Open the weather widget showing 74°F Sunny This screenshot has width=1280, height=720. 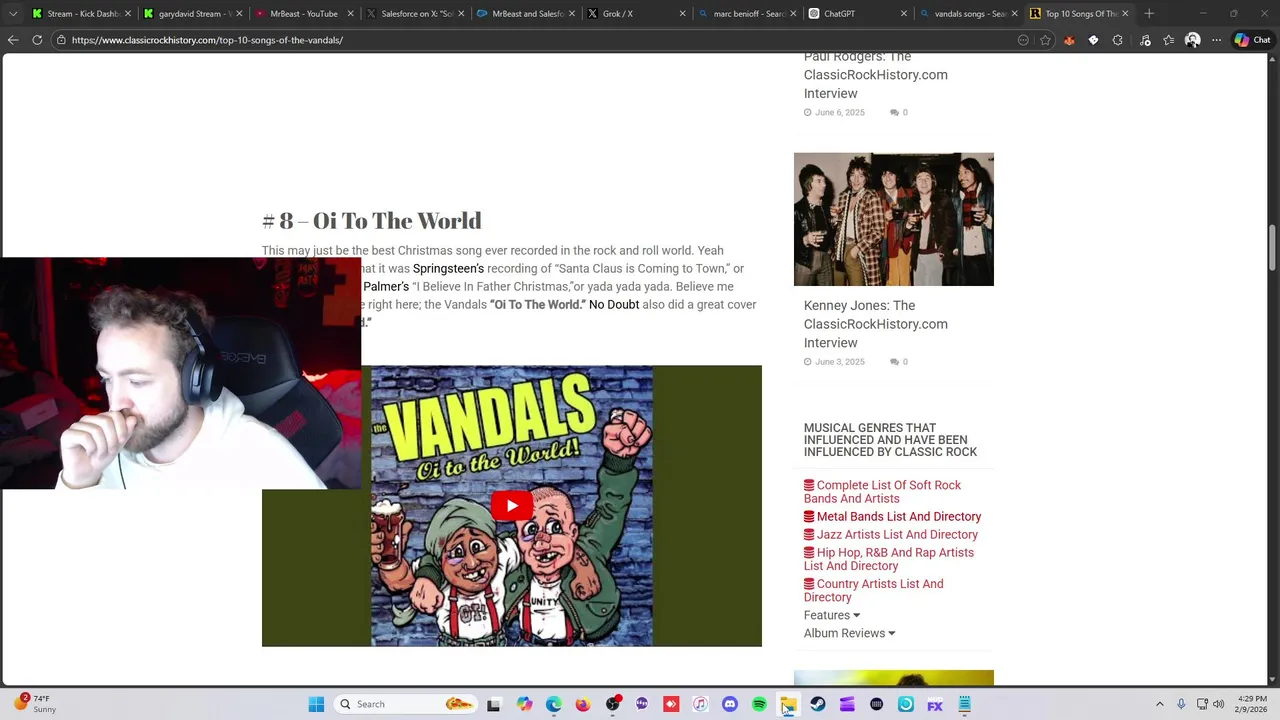click(x=33, y=704)
